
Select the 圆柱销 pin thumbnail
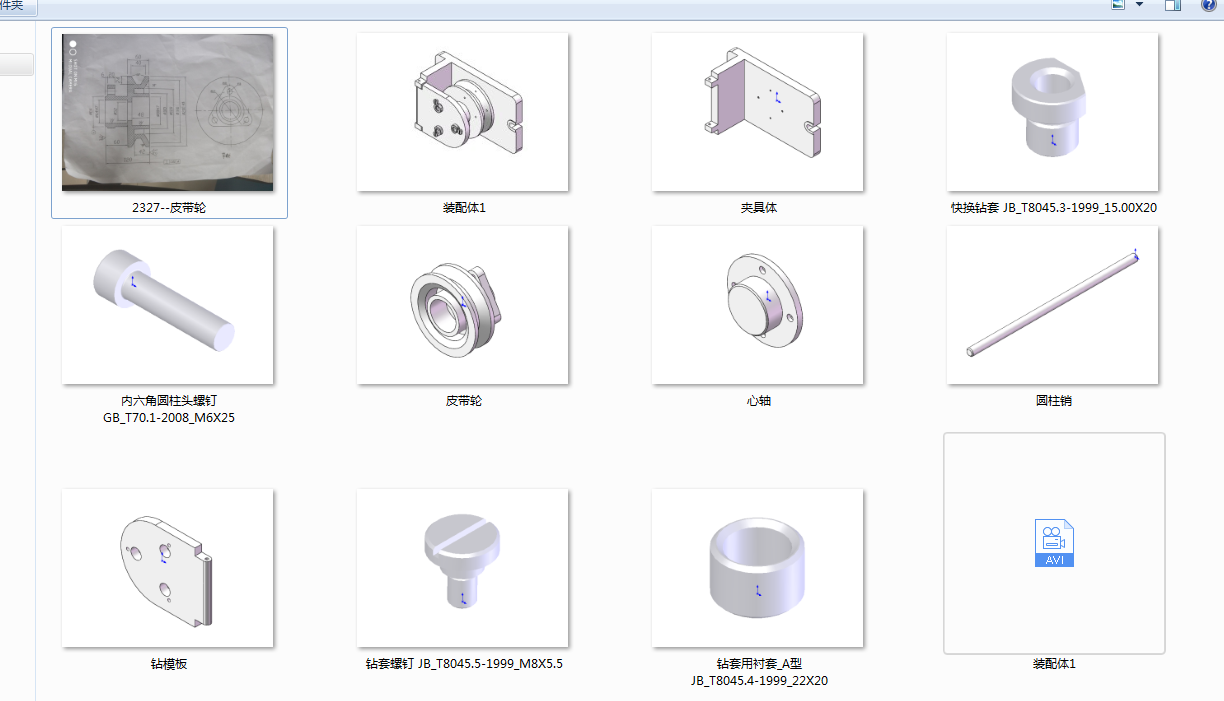pos(1053,305)
